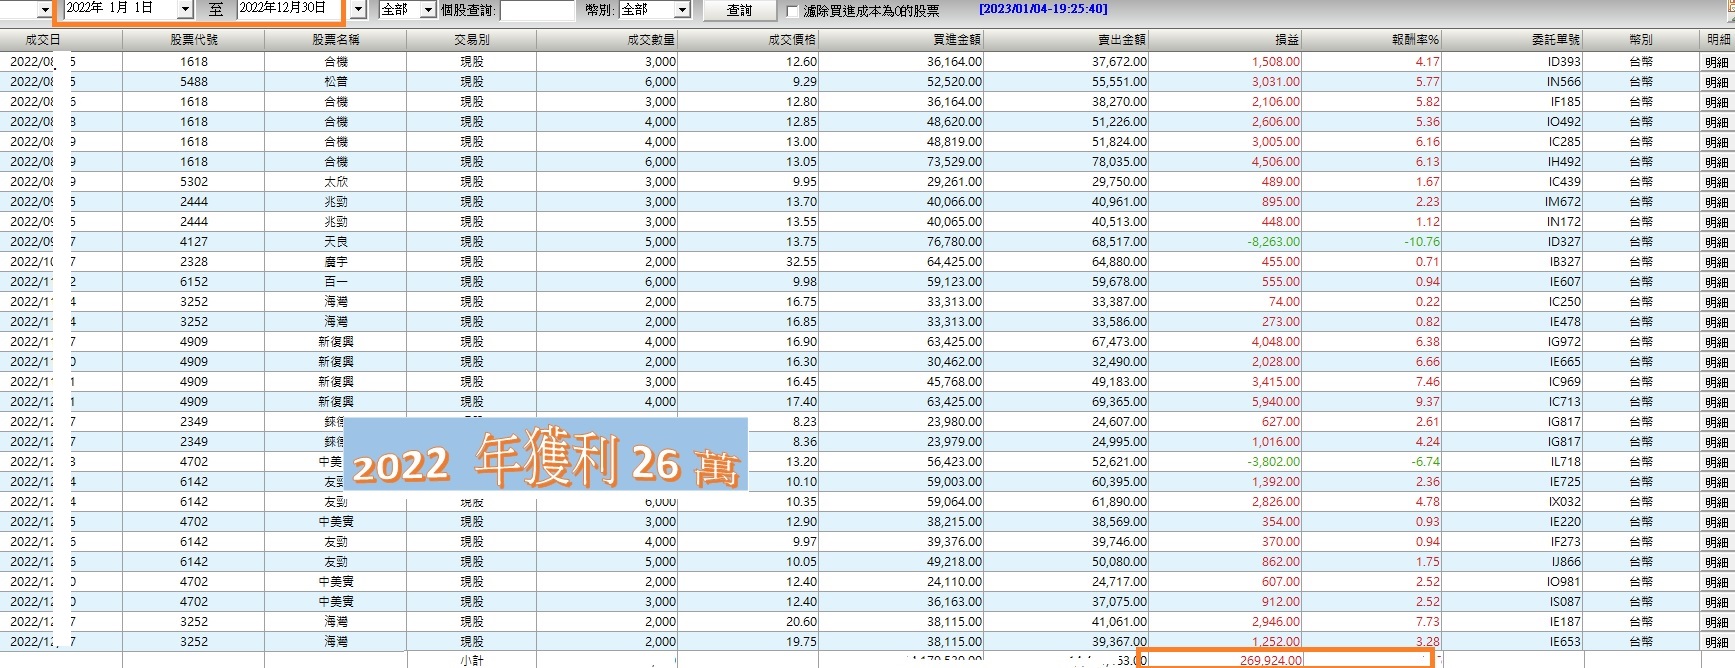
Task: Open 明細 for order ID393
Action: point(1716,62)
